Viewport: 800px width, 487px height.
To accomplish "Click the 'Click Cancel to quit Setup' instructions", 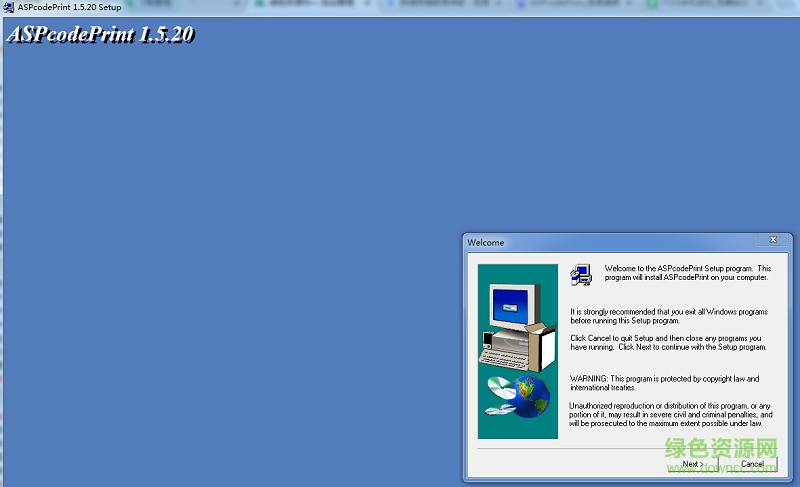I will click(x=668, y=343).
